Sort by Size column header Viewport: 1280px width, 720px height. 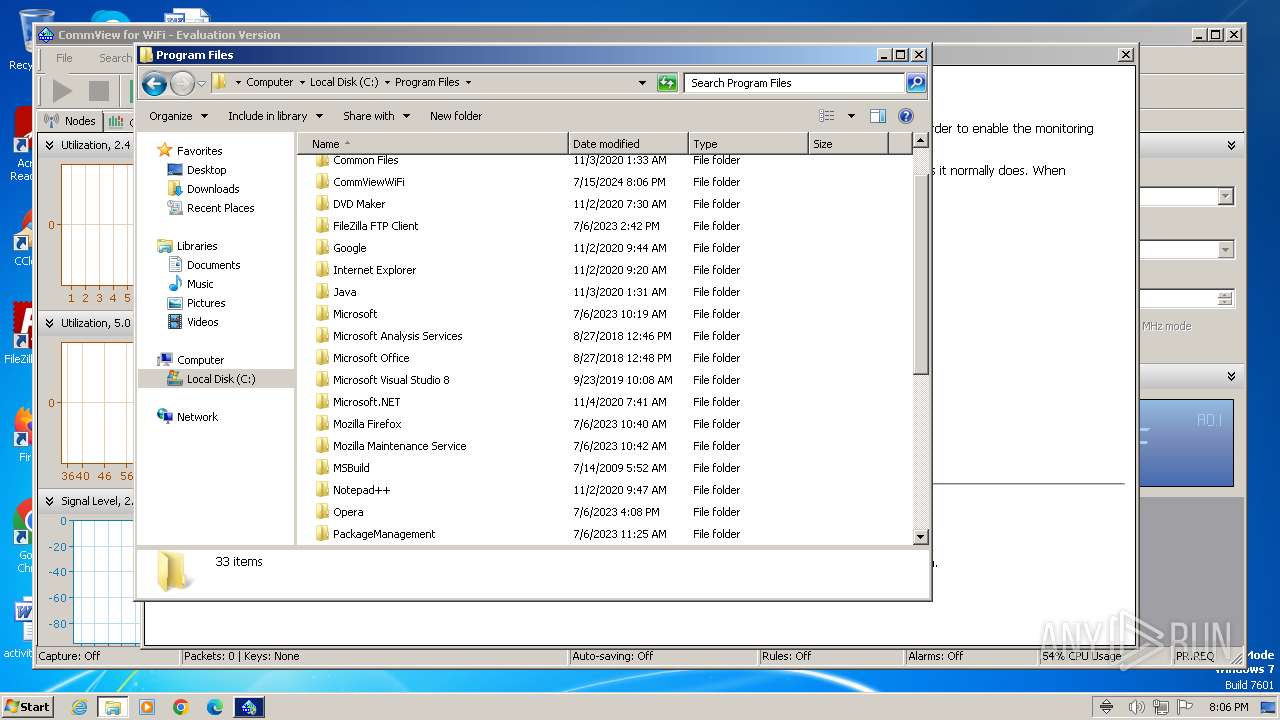(x=848, y=144)
